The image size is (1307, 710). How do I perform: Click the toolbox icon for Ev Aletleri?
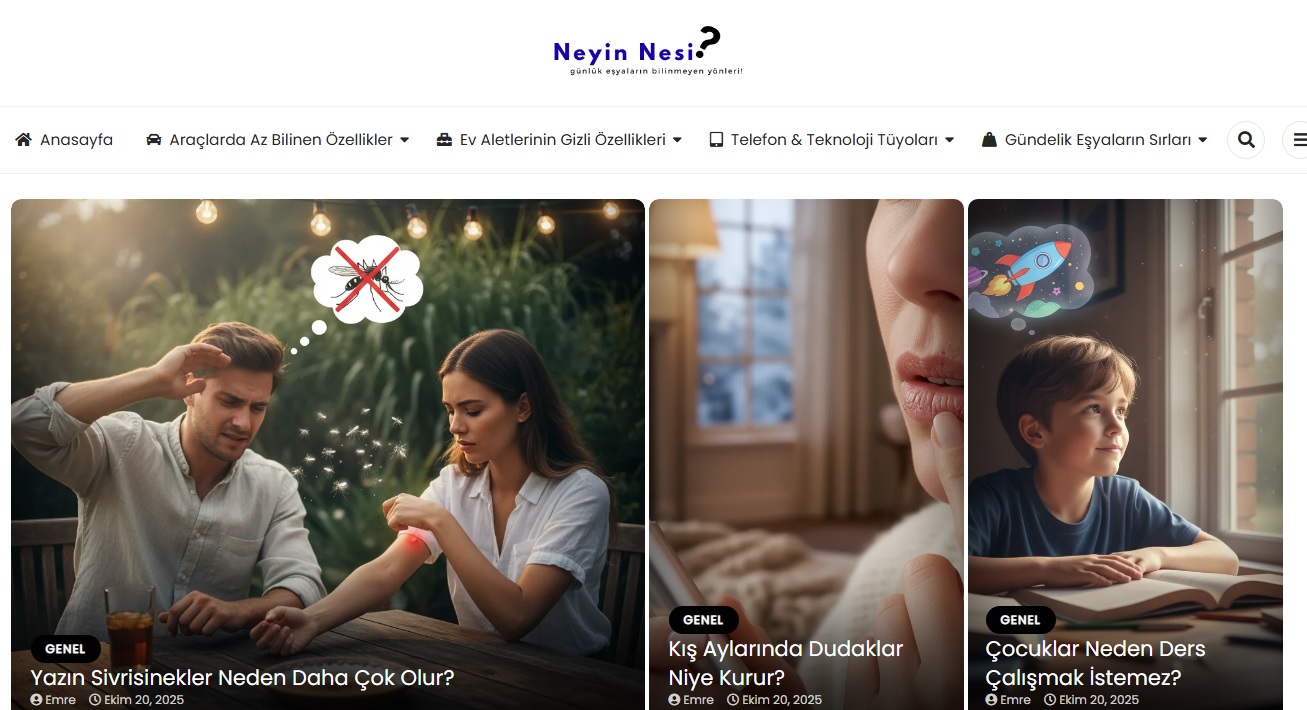click(x=444, y=140)
